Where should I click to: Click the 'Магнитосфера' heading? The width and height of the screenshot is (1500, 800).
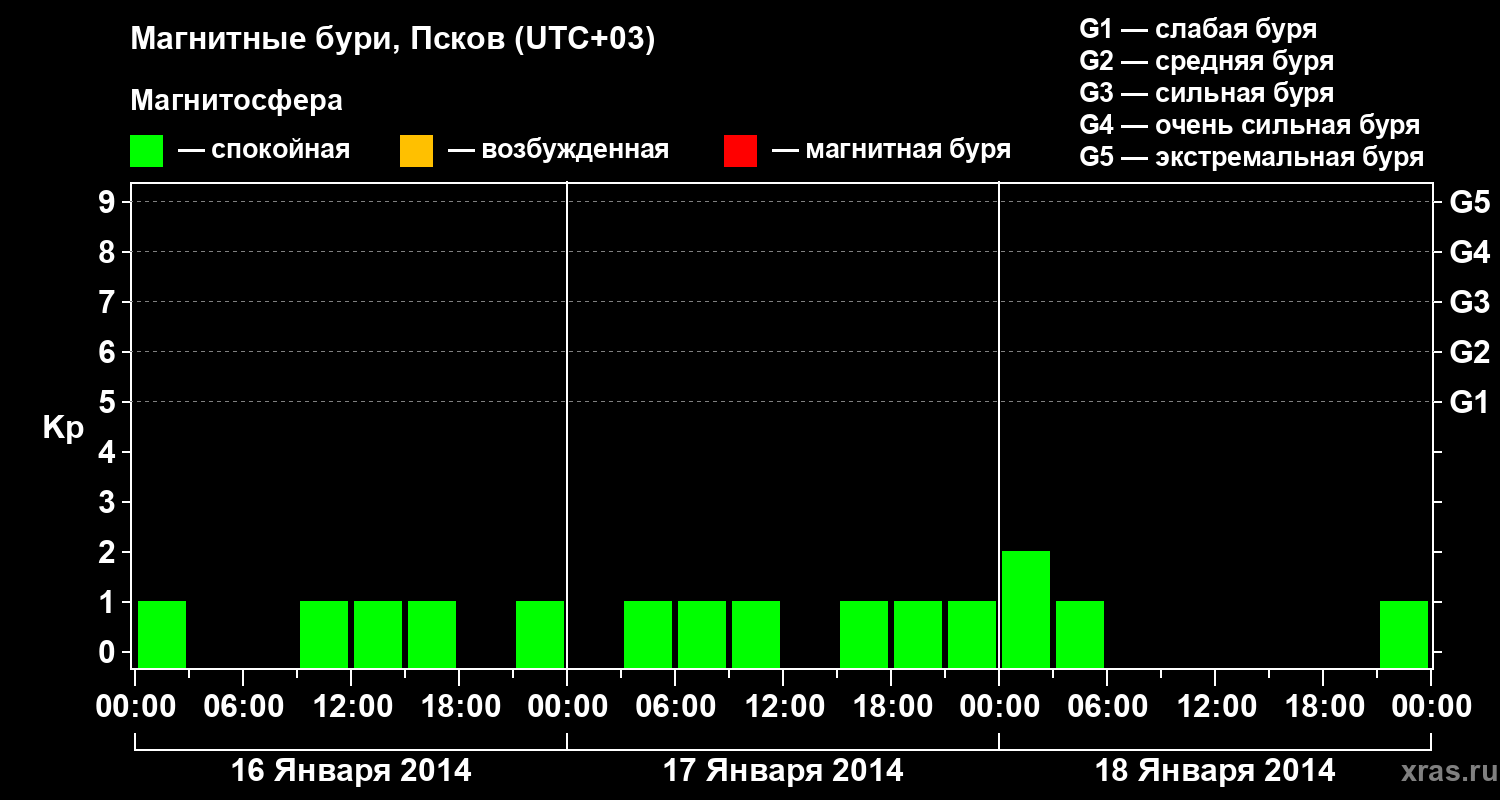point(237,101)
